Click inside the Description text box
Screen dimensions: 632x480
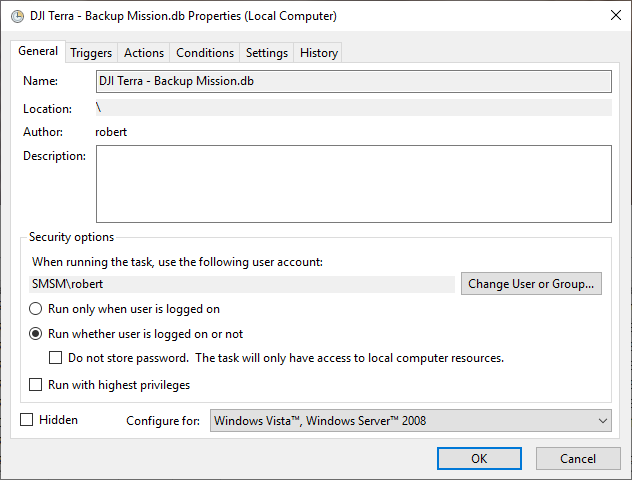point(353,184)
